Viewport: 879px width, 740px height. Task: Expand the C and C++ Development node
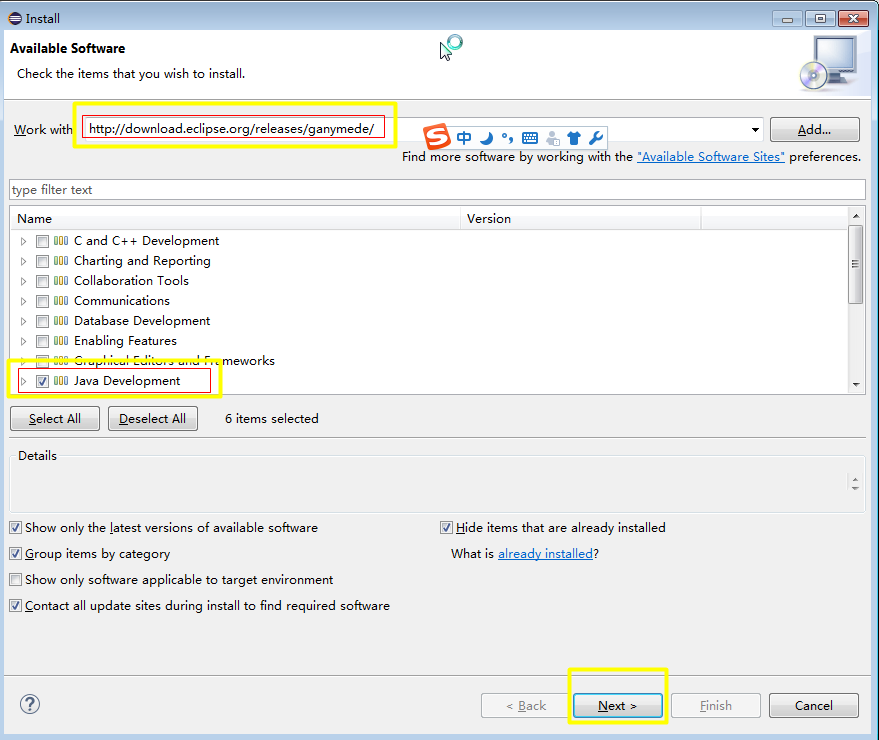point(23,242)
